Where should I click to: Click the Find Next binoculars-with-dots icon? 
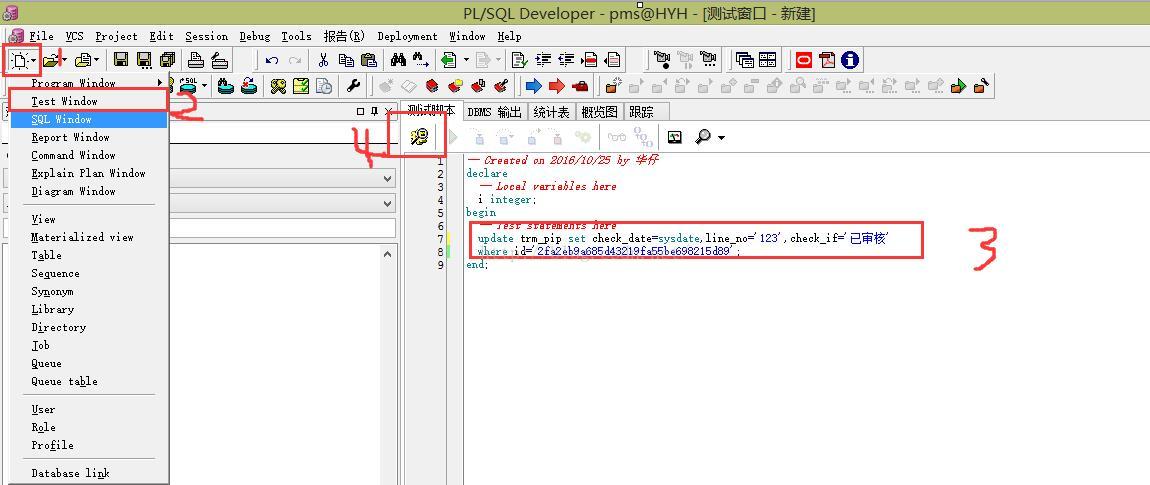(x=421, y=60)
